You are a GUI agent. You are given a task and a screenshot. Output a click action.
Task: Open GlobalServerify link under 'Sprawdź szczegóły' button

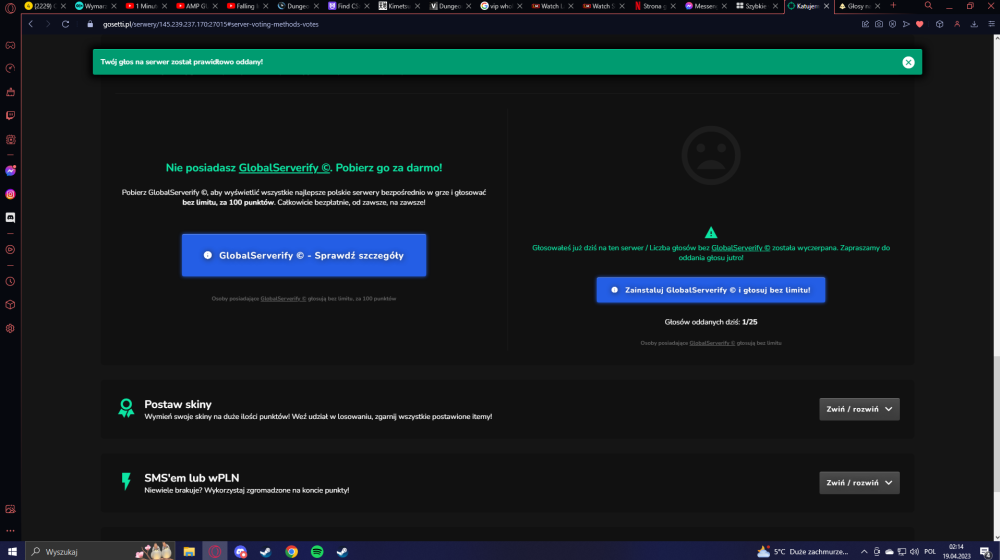click(283, 298)
